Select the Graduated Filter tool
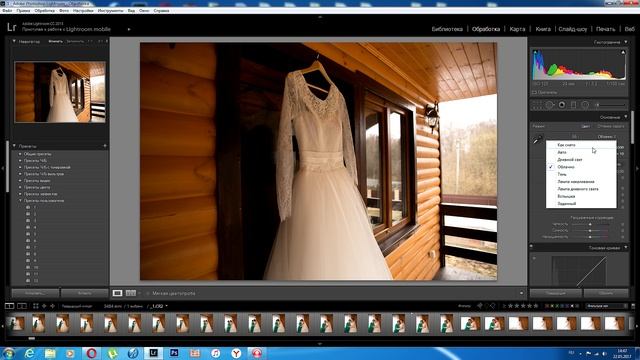Screen dimensions: 640x360 point(573,105)
